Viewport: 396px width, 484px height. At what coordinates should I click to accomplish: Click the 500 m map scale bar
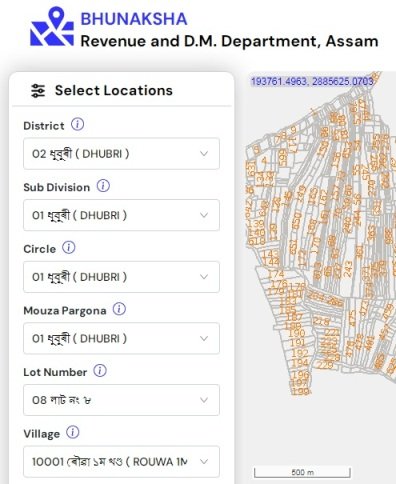pos(302,472)
